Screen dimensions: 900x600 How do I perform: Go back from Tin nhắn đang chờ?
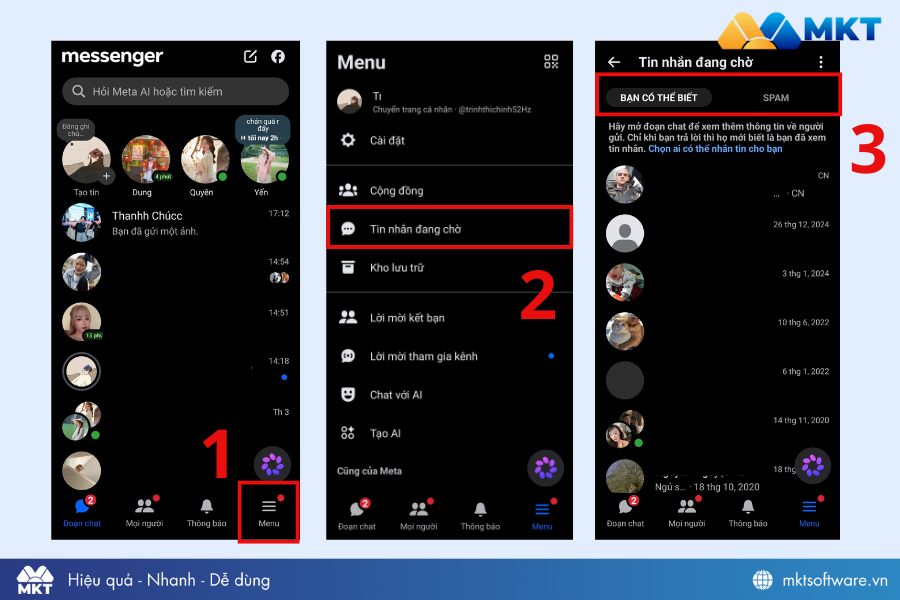614,62
